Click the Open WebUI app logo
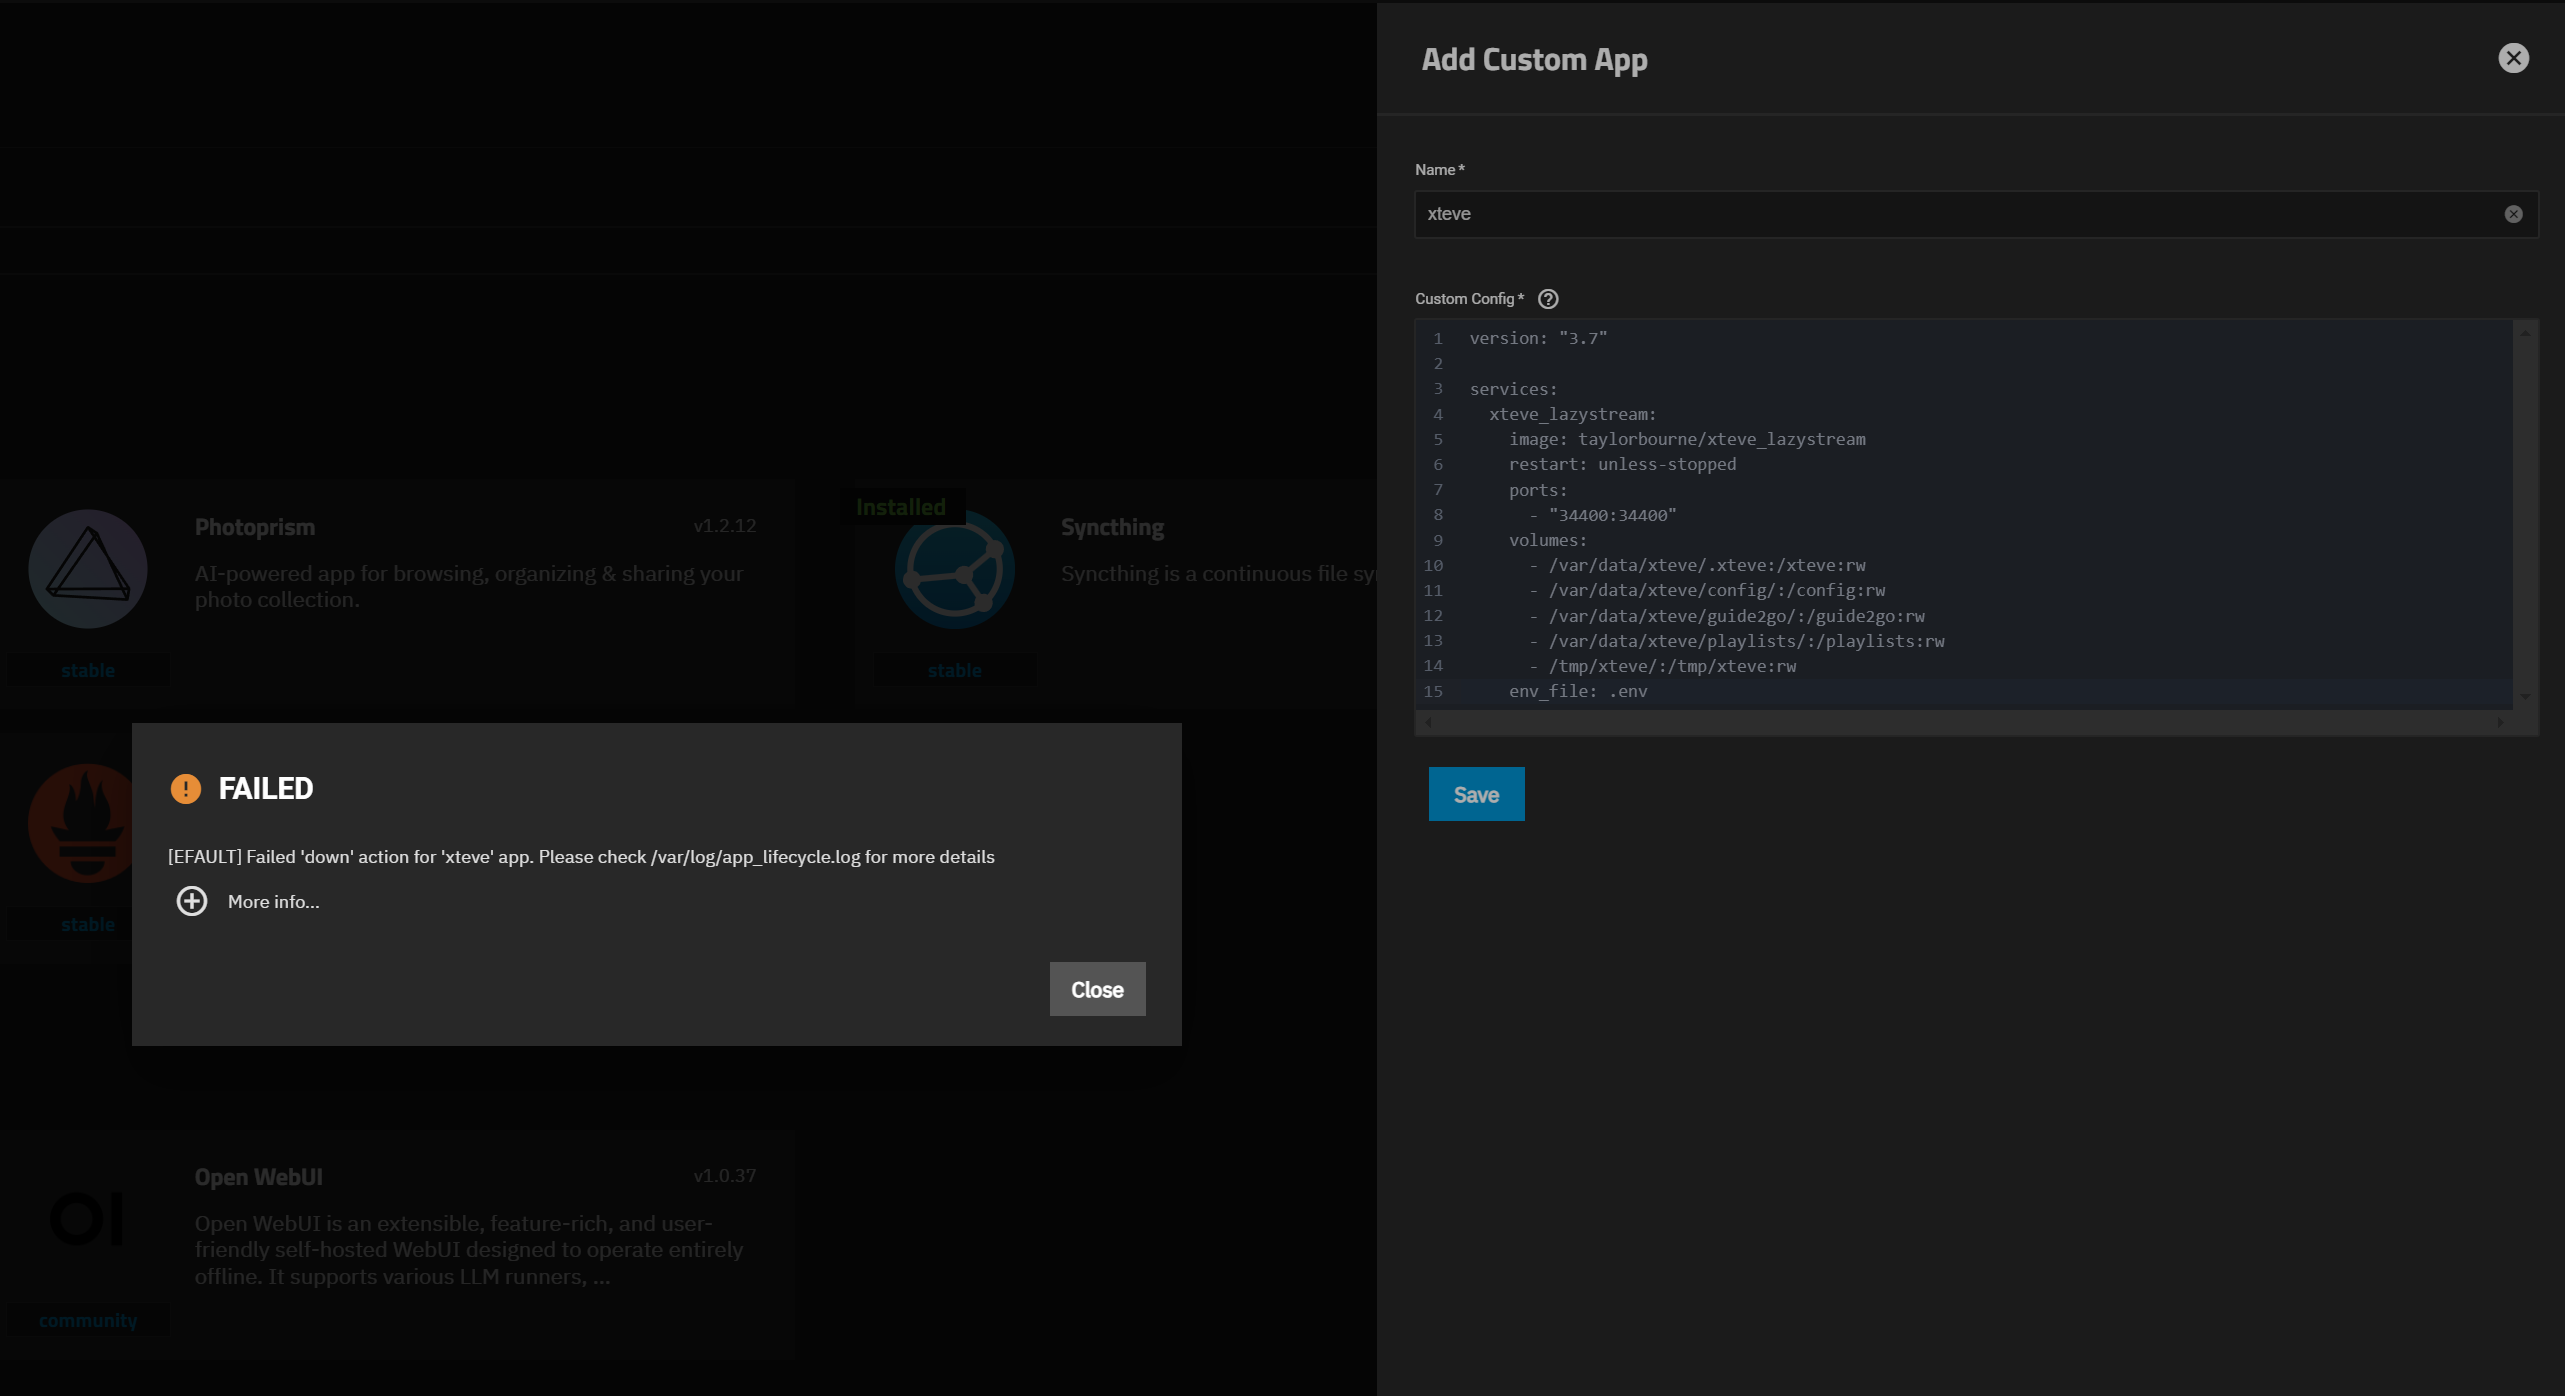This screenshot has height=1396, width=2565. tap(88, 1219)
